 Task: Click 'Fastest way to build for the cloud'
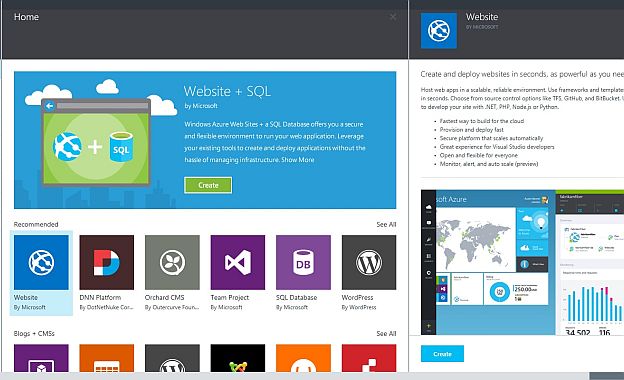482,121
